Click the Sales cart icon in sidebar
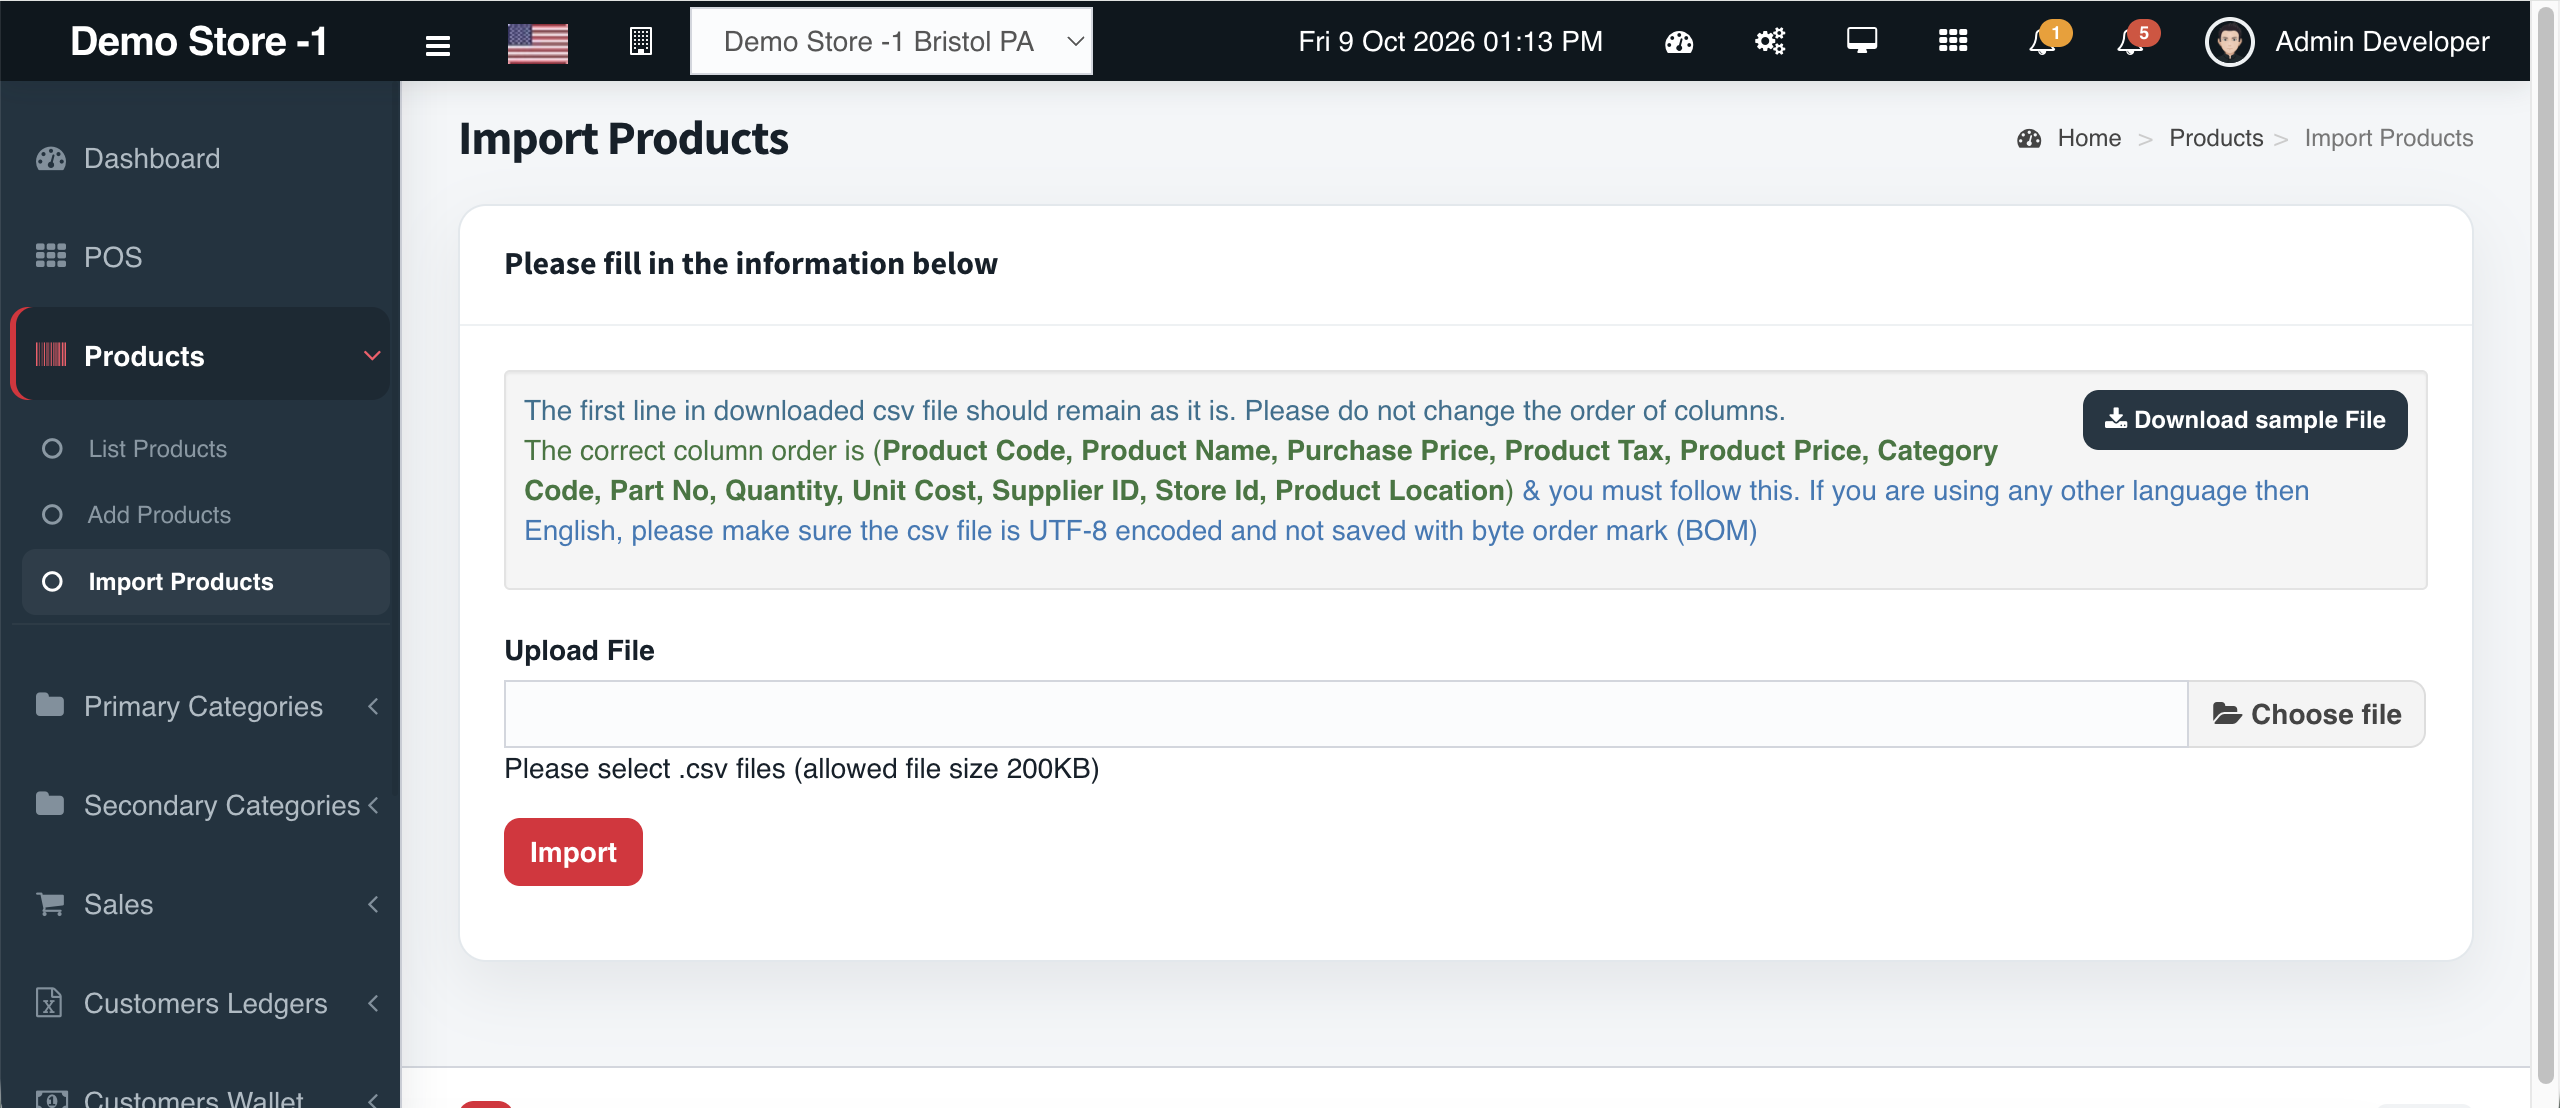2560x1108 pixels. coord(51,904)
